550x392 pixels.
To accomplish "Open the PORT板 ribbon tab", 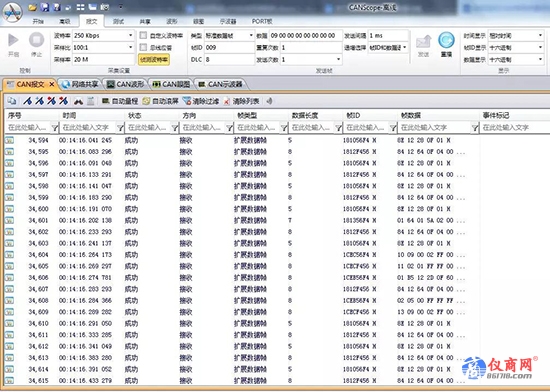I will [262, 21].
